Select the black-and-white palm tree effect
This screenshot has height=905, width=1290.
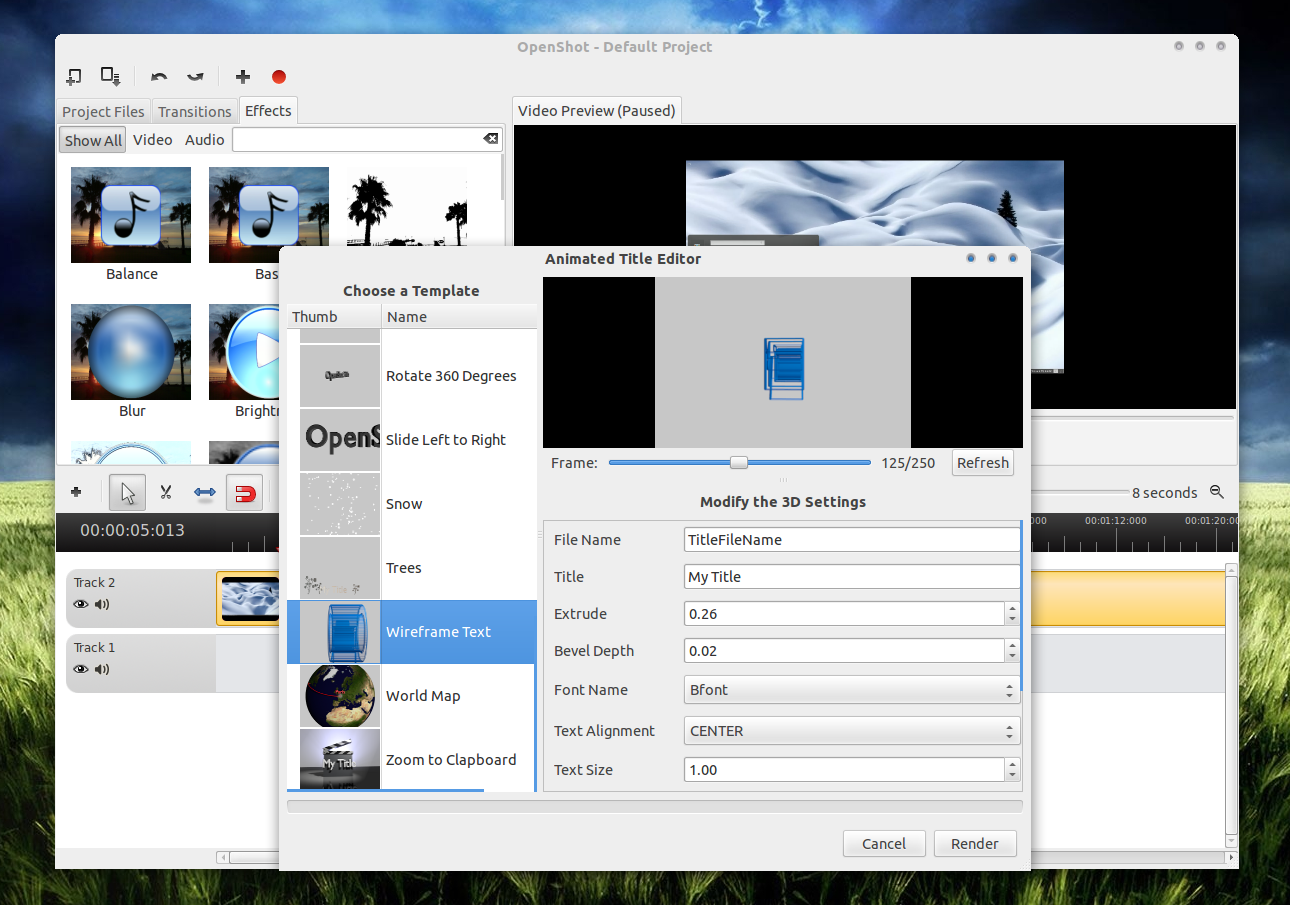tap(406, 207)
